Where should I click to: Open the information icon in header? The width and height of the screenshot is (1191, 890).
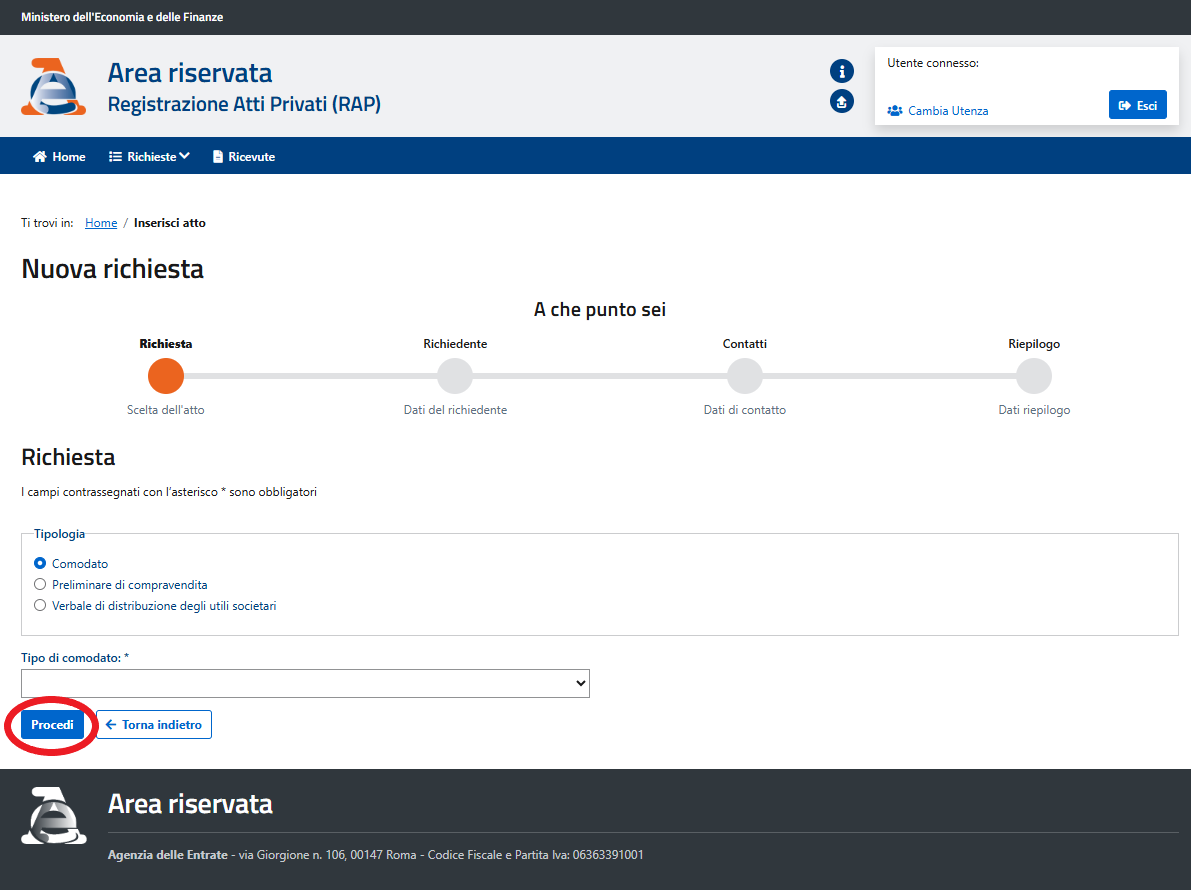pyautogui.click(x=842, y=71)
